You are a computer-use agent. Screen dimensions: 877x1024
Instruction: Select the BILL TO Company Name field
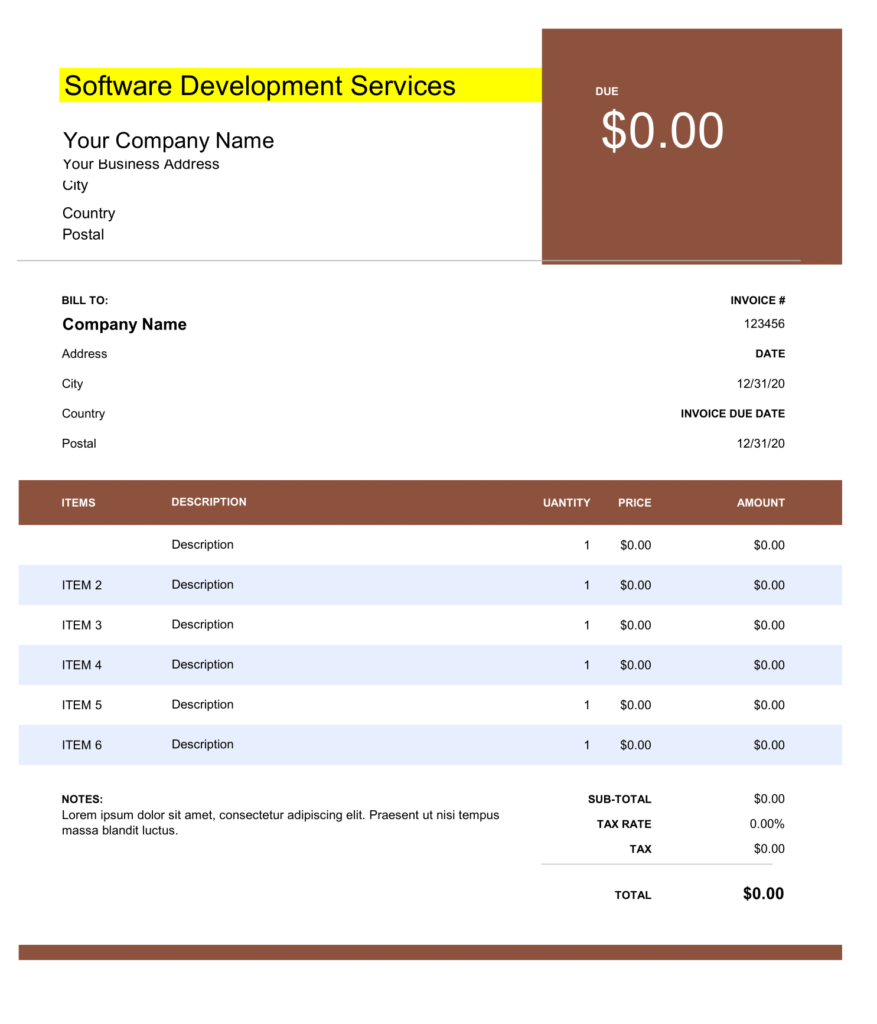[124, 324]
